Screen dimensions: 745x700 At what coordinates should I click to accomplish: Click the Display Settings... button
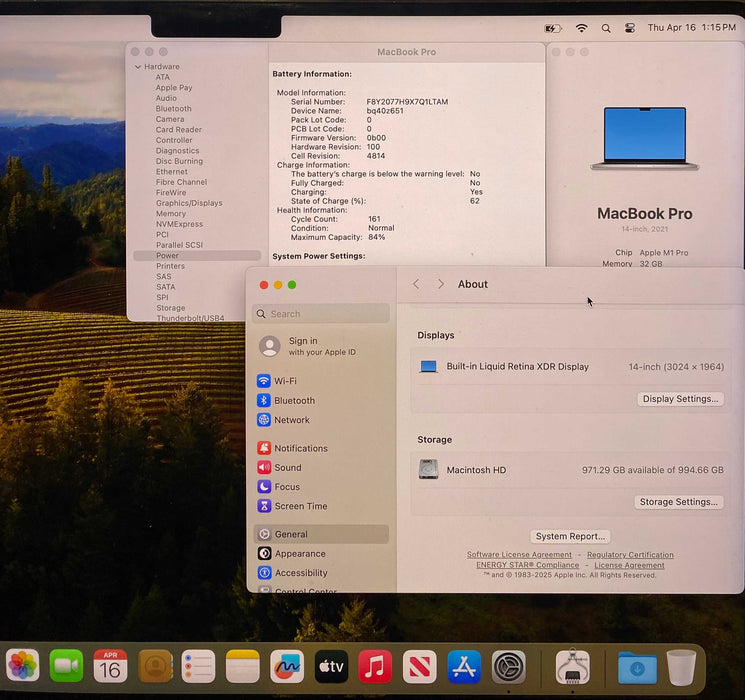pos(680,399)
